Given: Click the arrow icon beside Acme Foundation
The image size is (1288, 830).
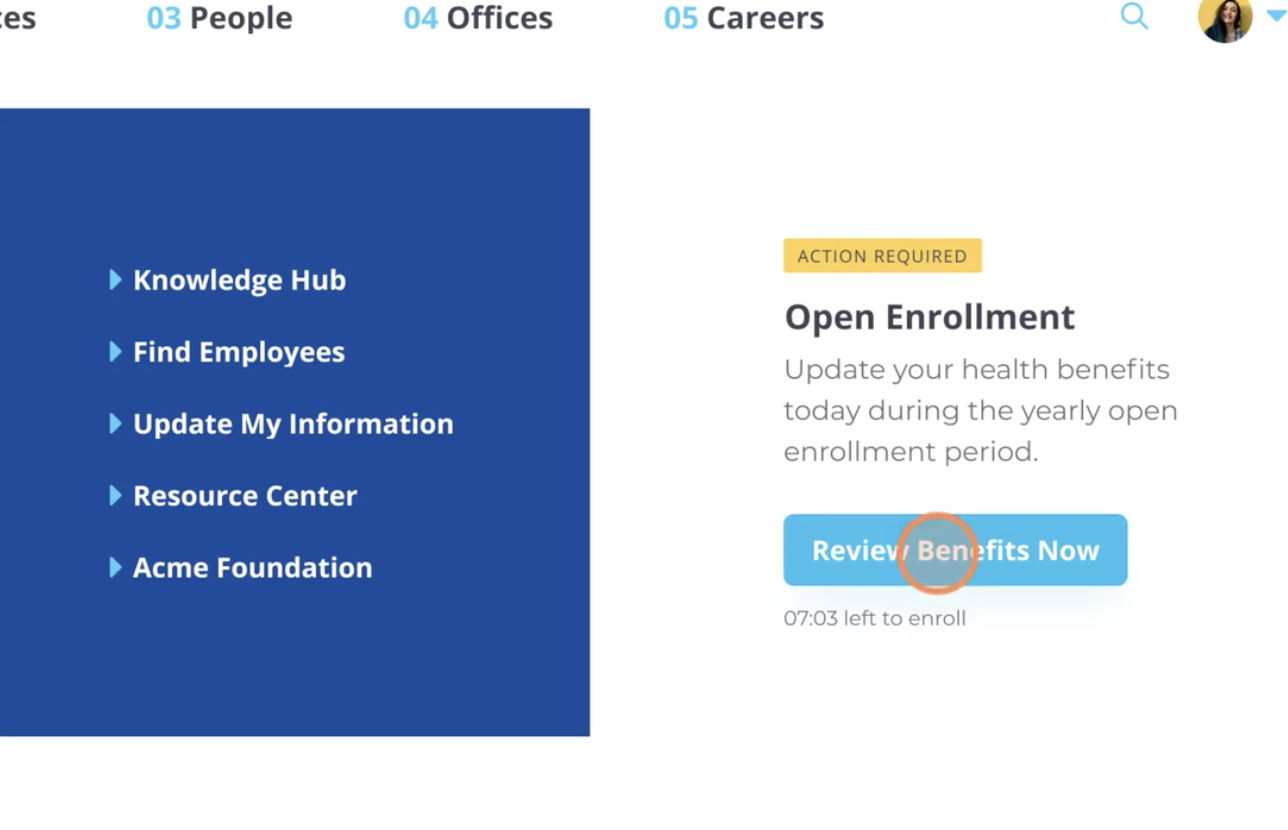Looking at the screenshot, I should click(115, 568).
